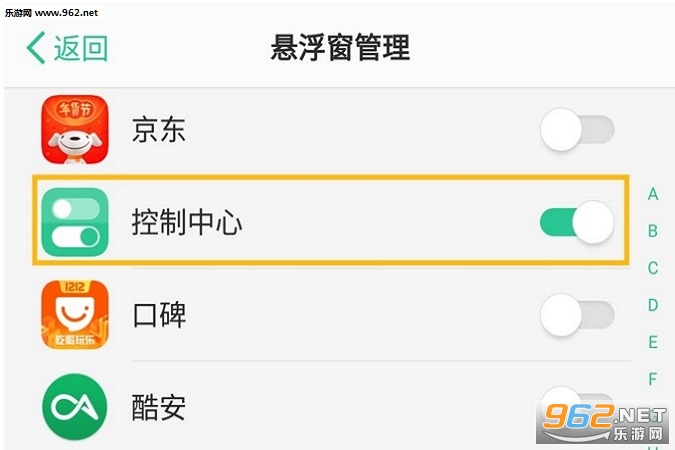675x450 pixels.
Task: Select the 酷安 app name label
Action: click(159, 407)
